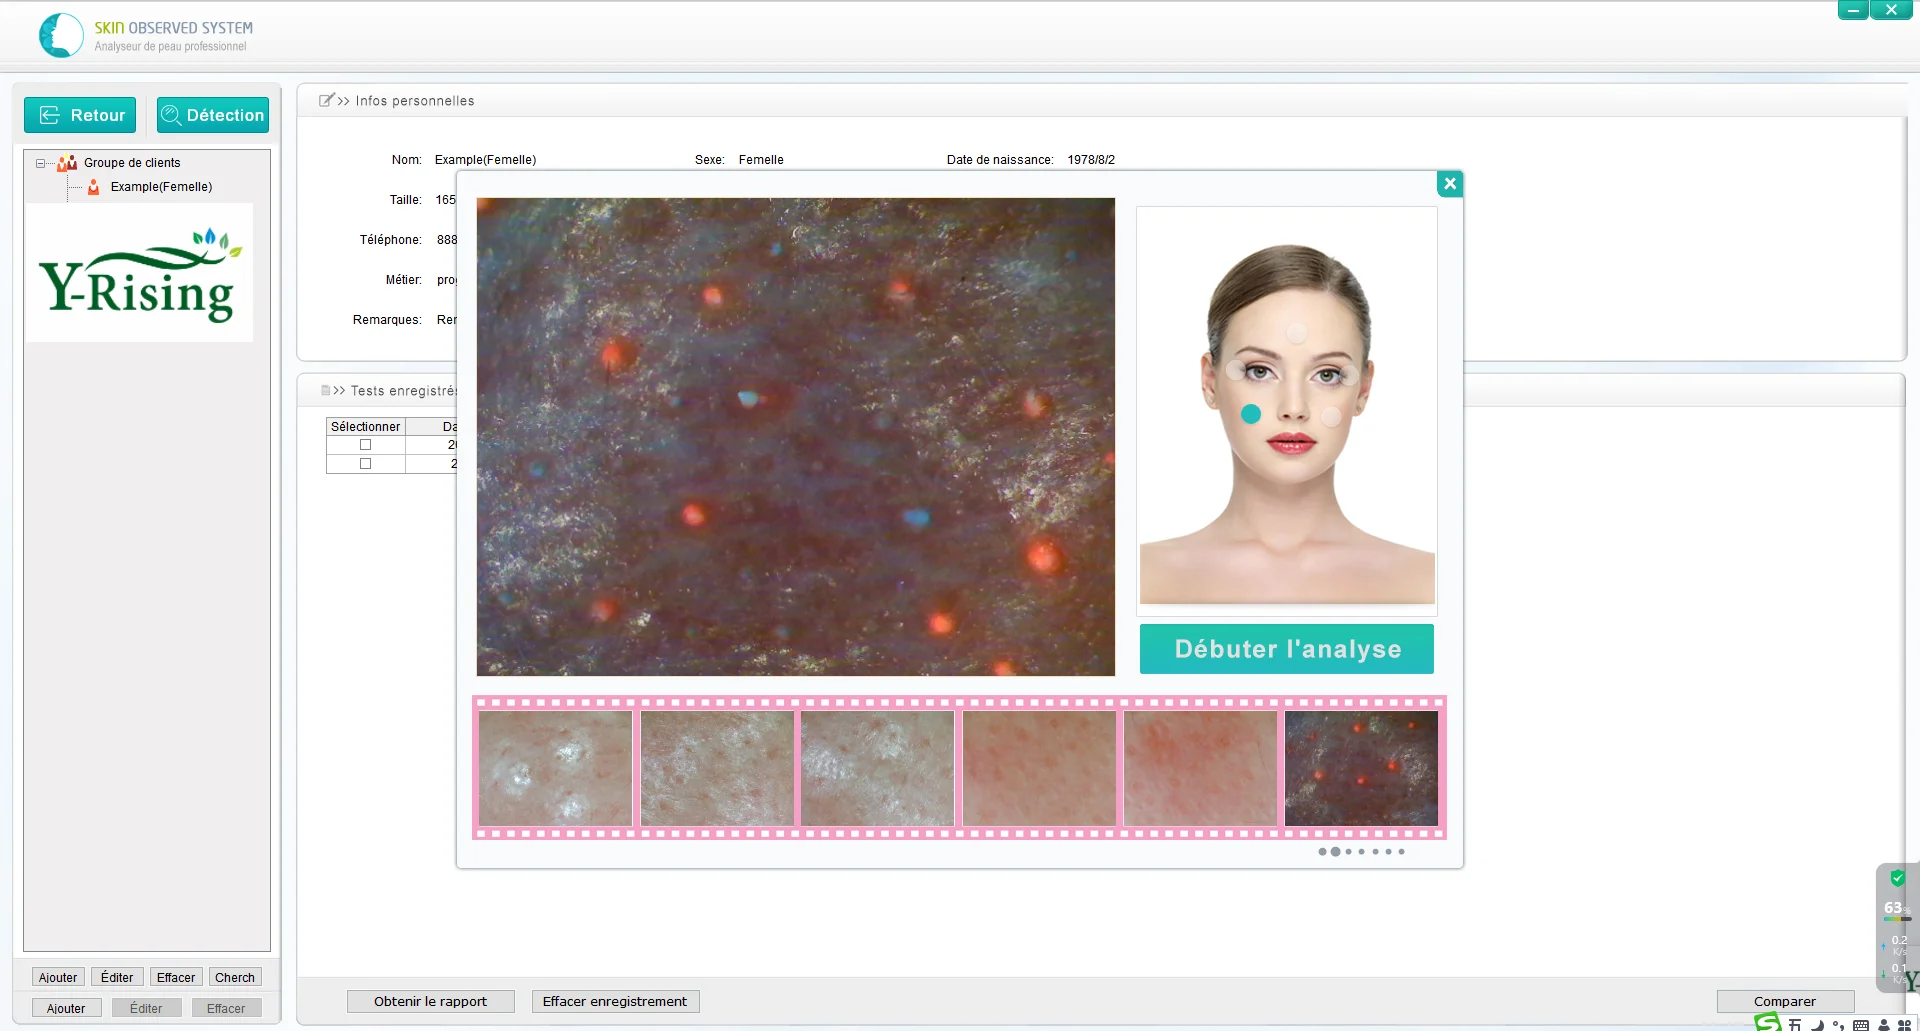
Task: Click Obtenir le rapport button
Action: [x=431, y=1001]
